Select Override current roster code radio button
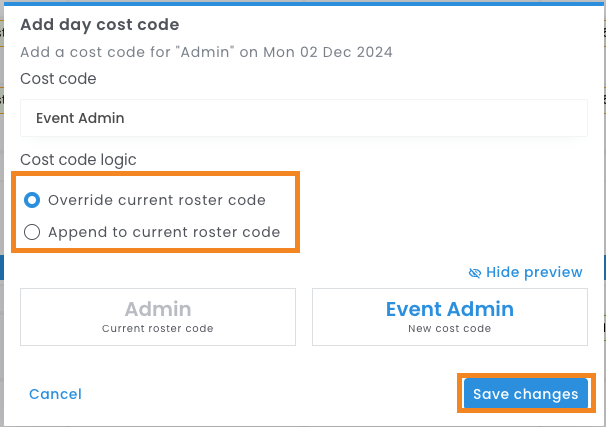This screenshot has height=427, width=606. click(x=32, y=200)
